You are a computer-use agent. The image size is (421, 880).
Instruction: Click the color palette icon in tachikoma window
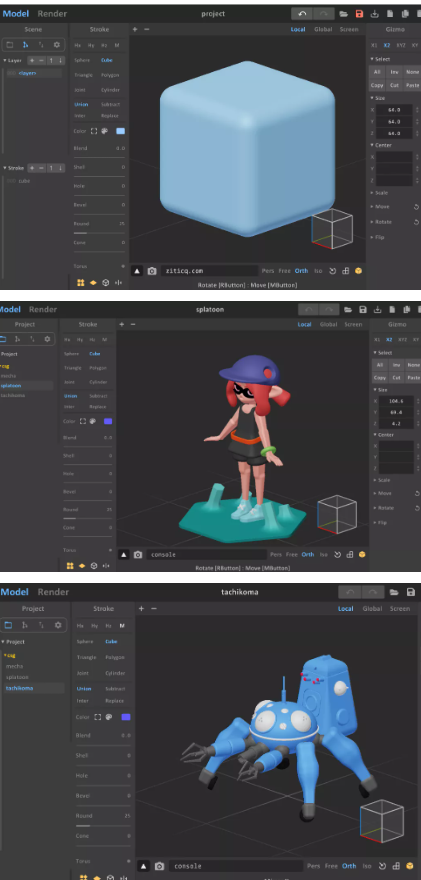(109, 717)
